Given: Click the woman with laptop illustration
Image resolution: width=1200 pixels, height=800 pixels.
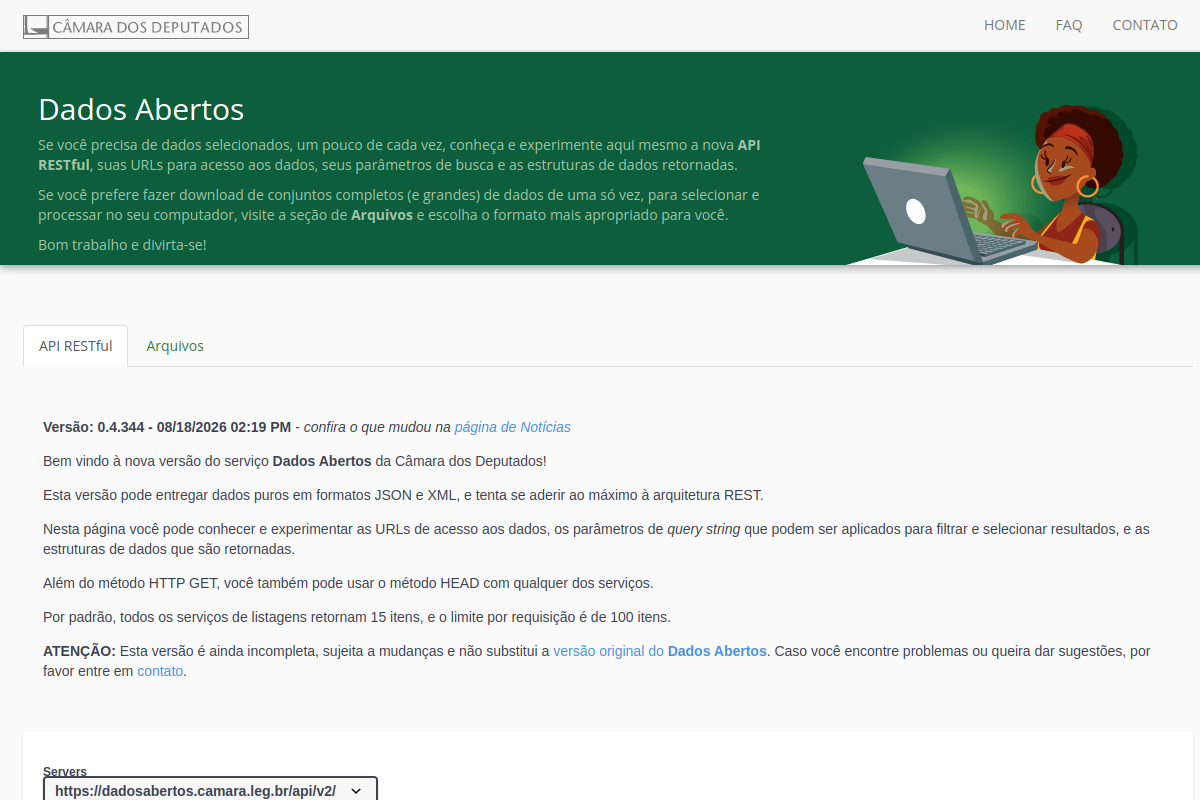Looking at the screenshot, I should click(990, 184).
